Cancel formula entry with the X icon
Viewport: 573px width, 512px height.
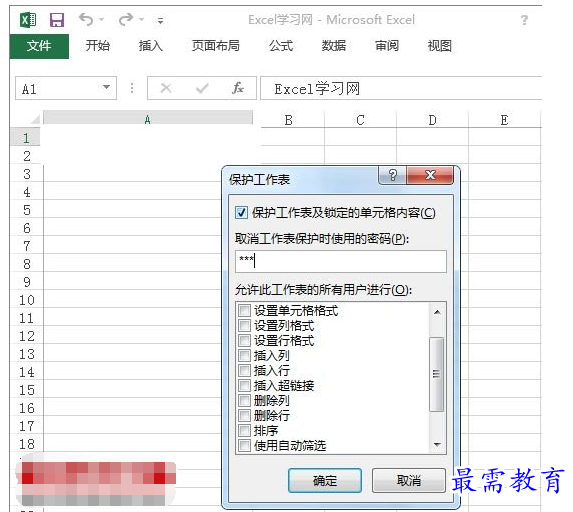pyautogui.click(x=166, y=88)
